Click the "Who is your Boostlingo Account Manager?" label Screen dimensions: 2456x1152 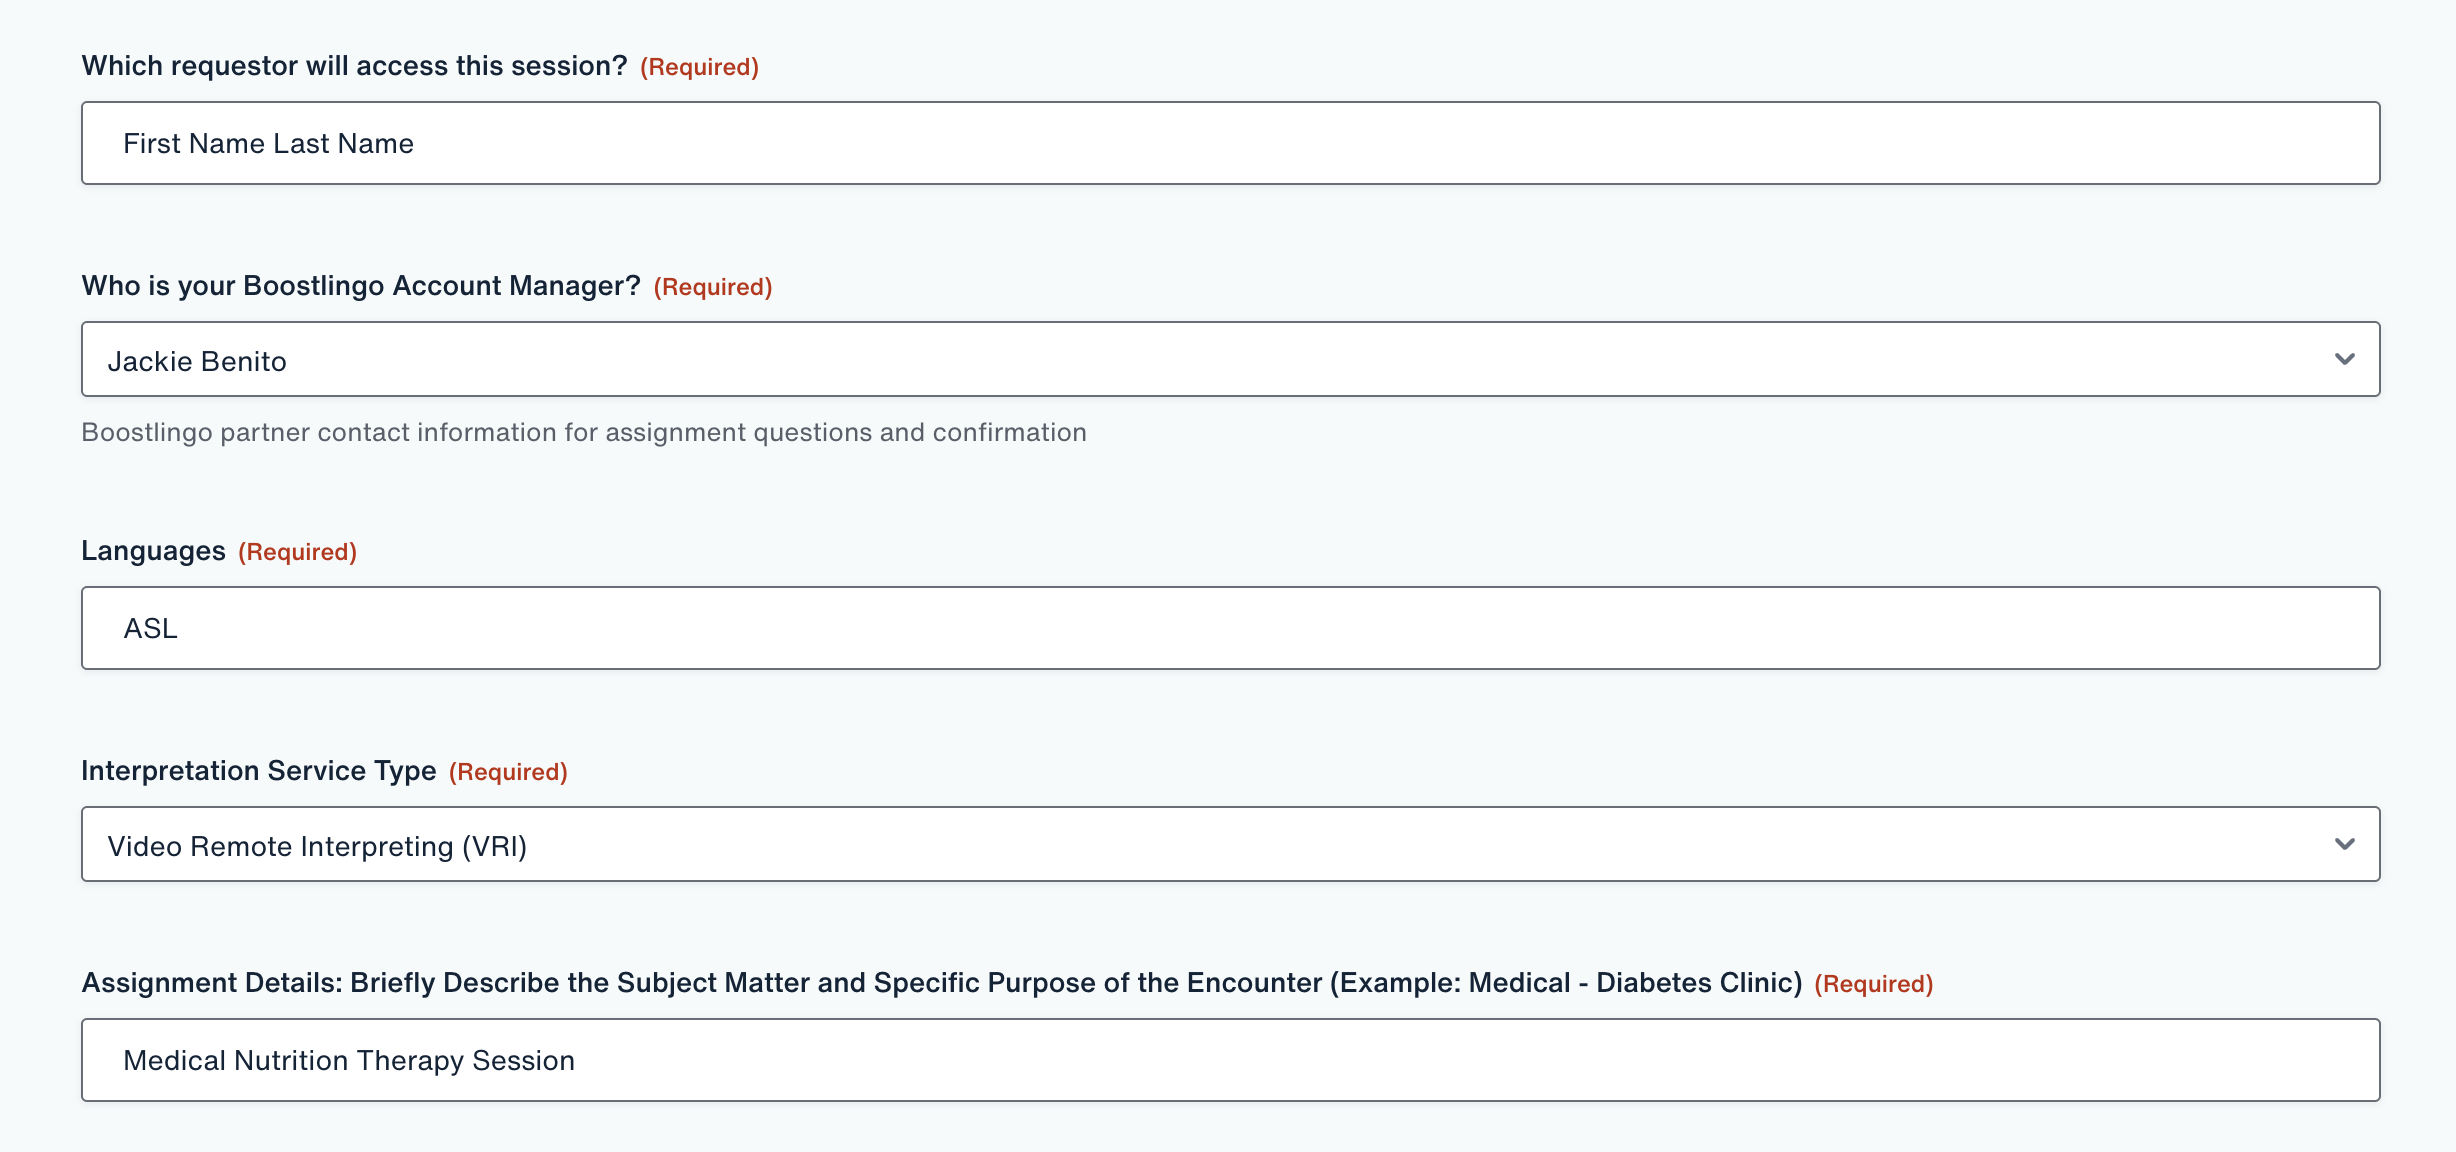pos(361,286)
